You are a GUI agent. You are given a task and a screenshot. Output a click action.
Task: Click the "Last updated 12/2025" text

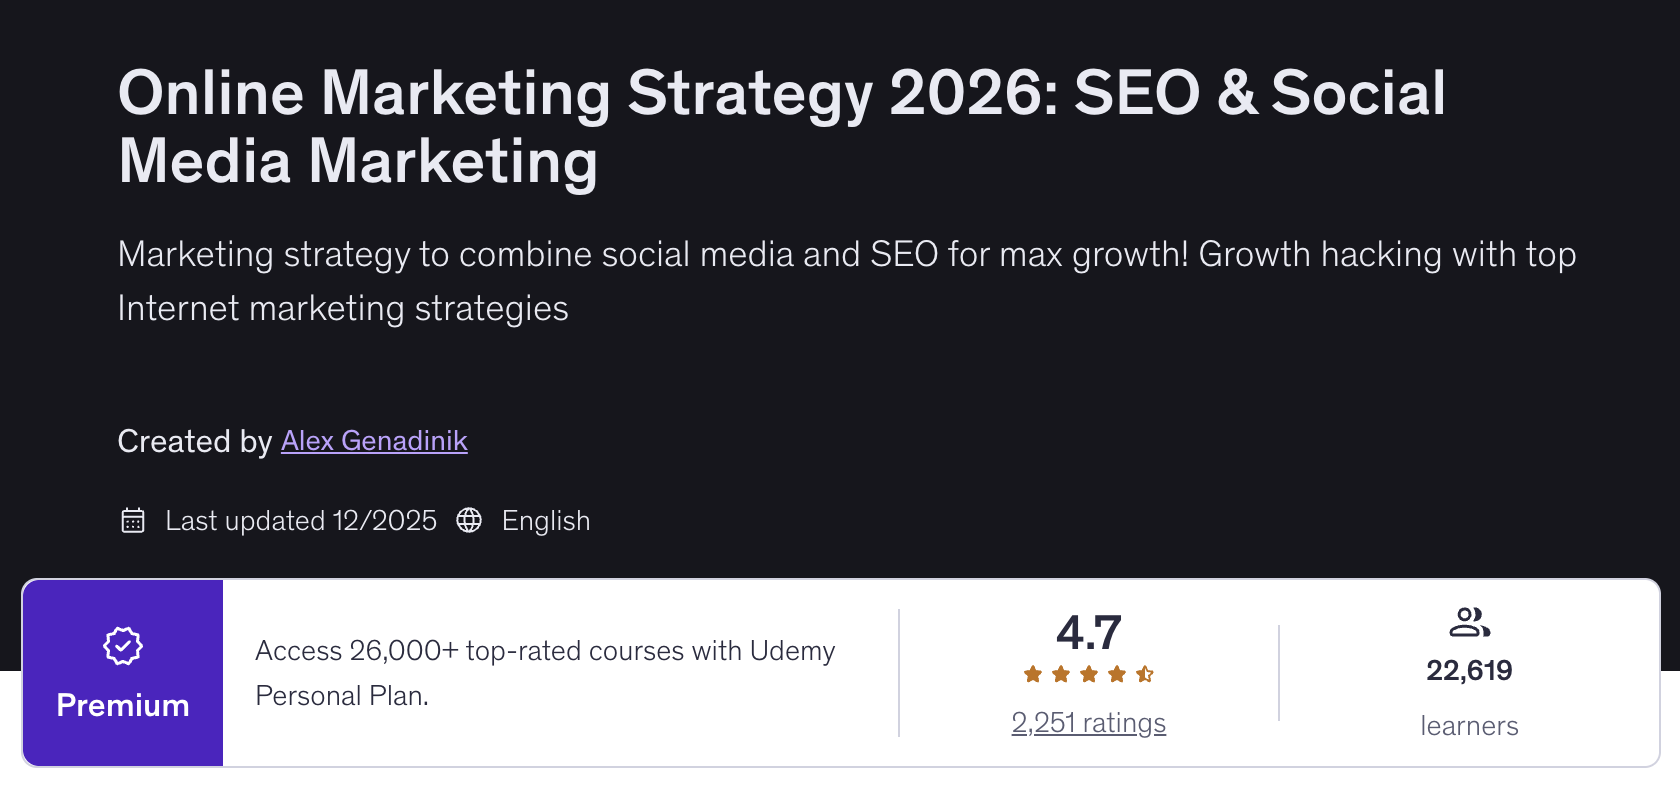(301, 521)
